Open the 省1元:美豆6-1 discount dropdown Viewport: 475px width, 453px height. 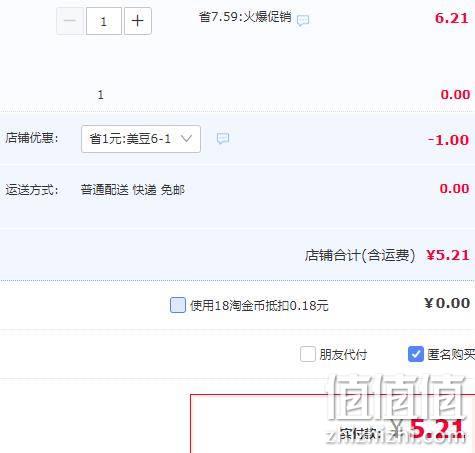141,139
